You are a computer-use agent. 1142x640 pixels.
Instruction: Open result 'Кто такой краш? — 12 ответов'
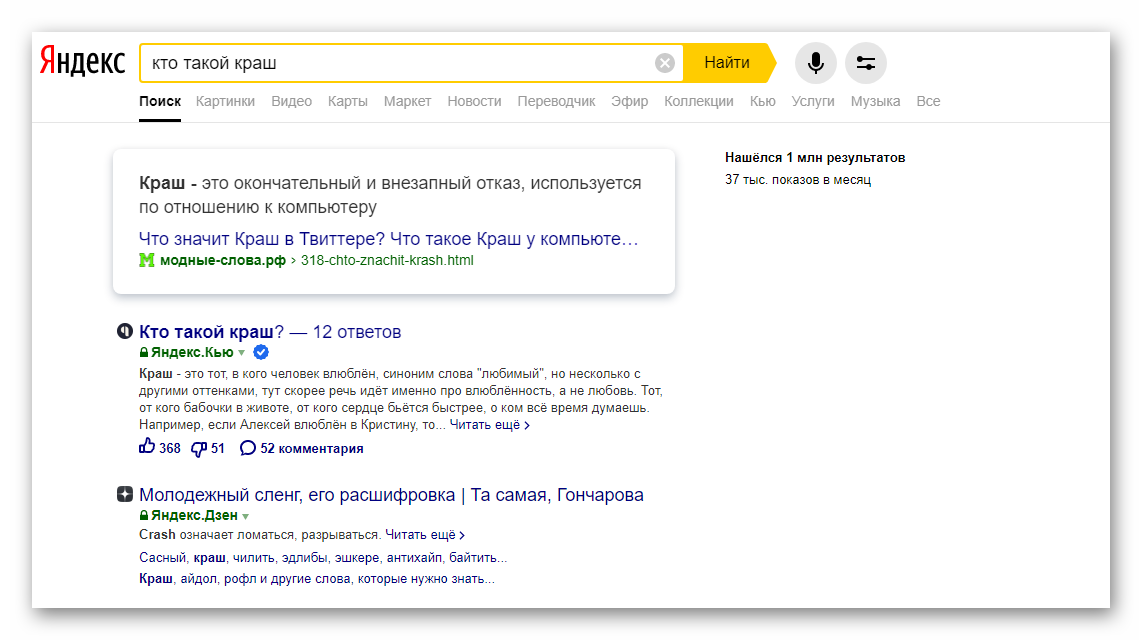pyautogui.click(x=269, y=332)
